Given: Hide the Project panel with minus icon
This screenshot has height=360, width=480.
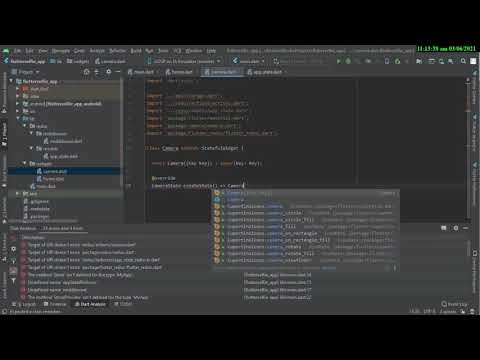Looking at the screenshot, I should (118, 72).
